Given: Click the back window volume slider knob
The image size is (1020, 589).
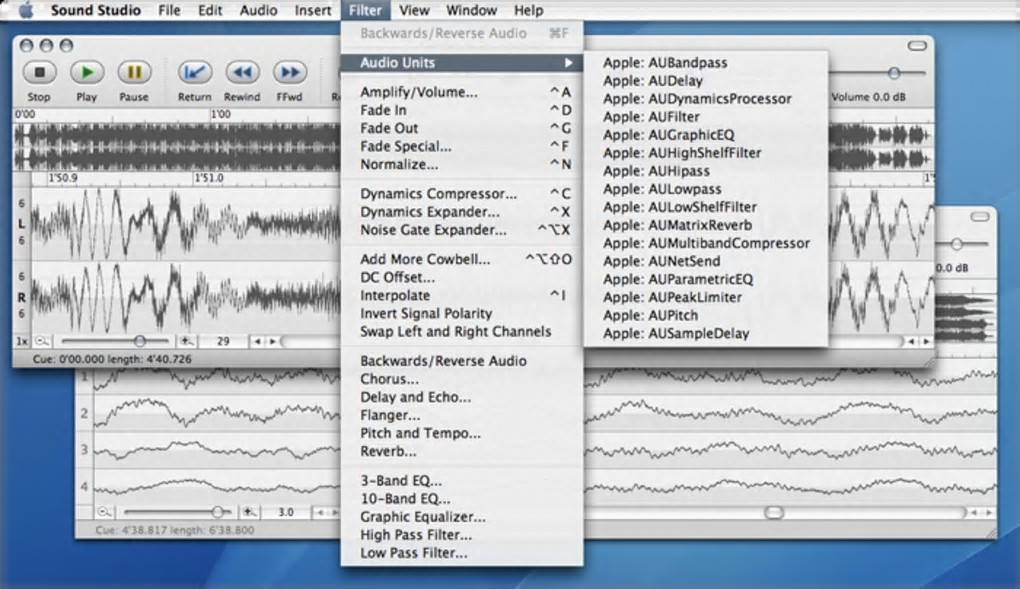Looking at the screenshot, I should (x=956, y=244).
